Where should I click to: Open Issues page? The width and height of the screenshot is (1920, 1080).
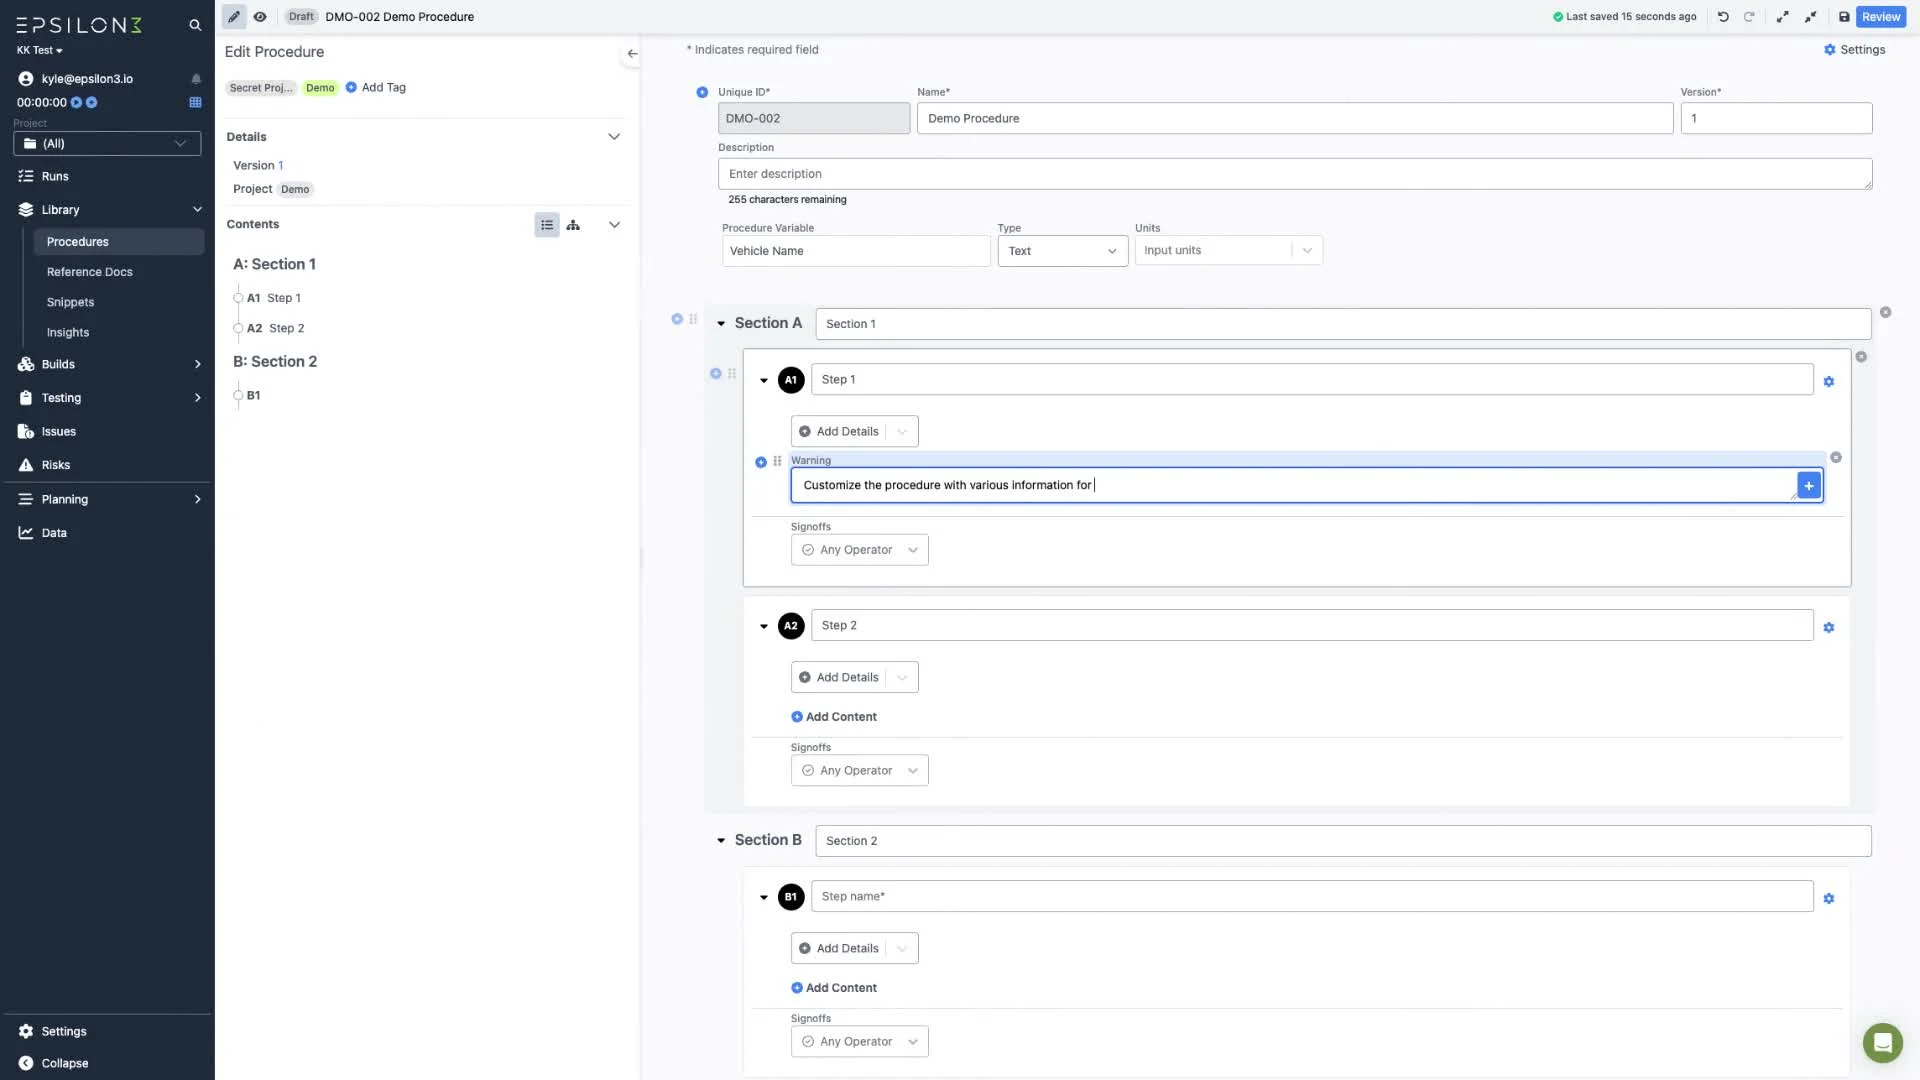59,432
